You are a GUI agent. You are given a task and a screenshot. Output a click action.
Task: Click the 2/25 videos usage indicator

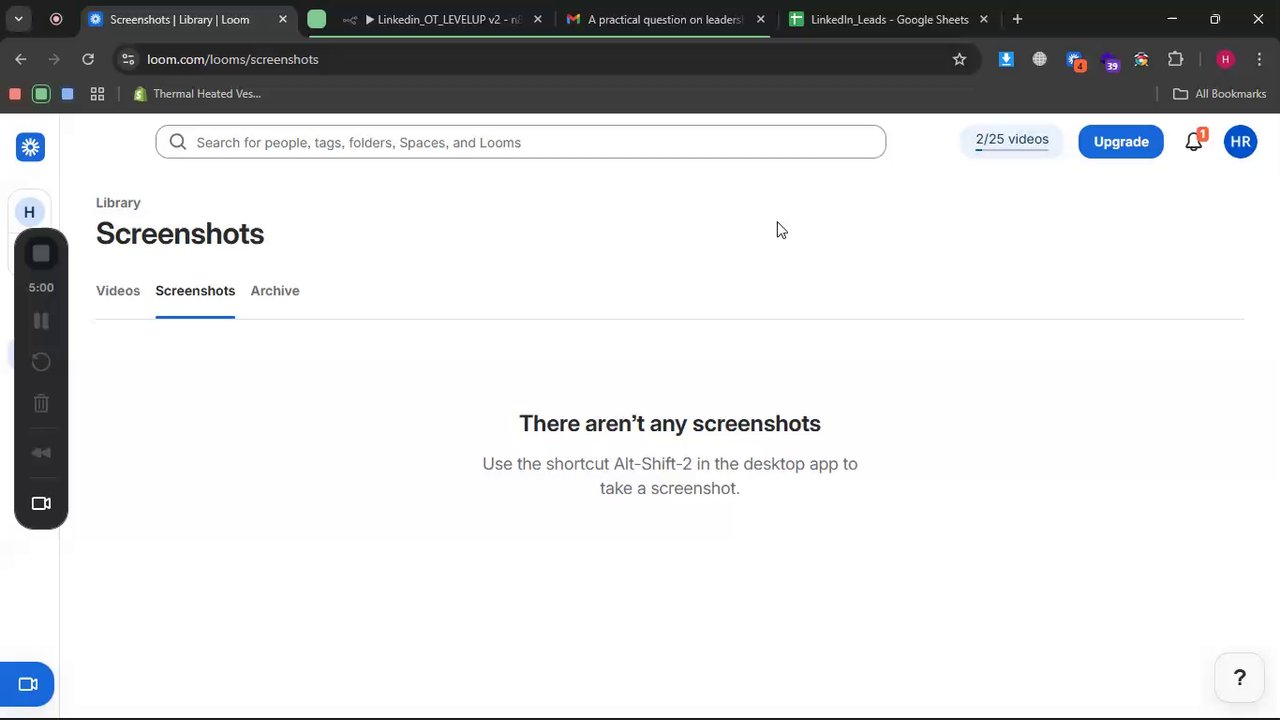click(1012, 140)
